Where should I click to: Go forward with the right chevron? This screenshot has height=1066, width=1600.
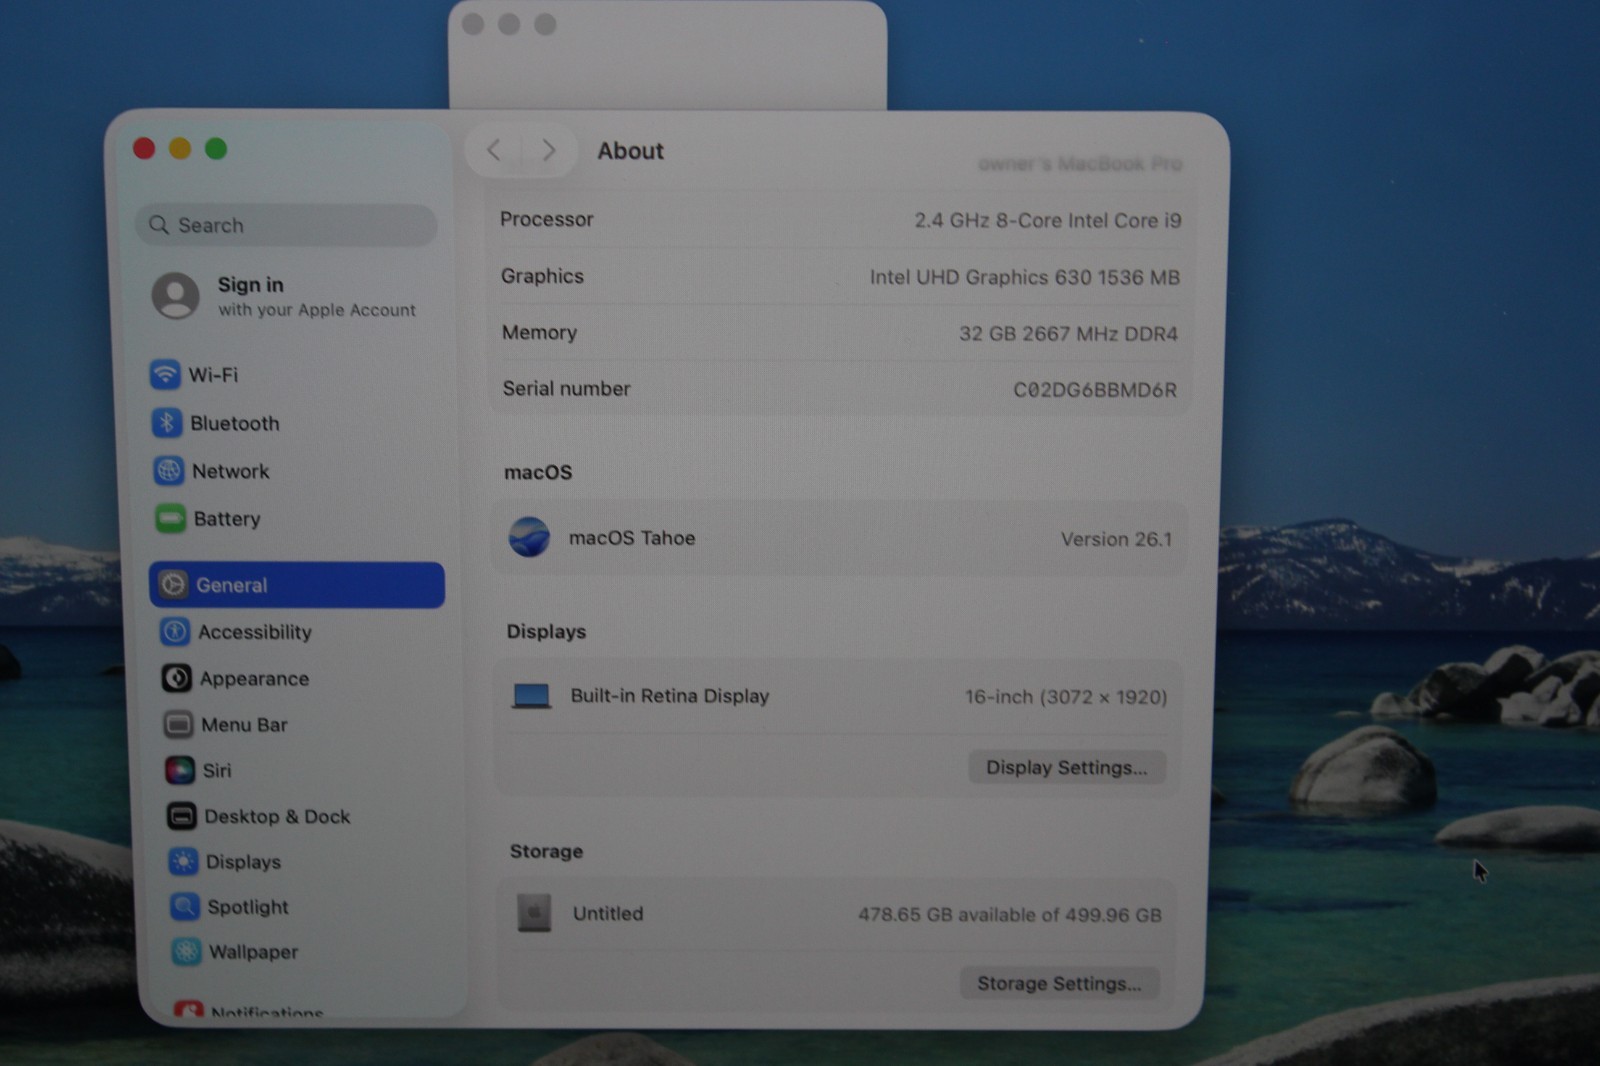tap(548, 150)
